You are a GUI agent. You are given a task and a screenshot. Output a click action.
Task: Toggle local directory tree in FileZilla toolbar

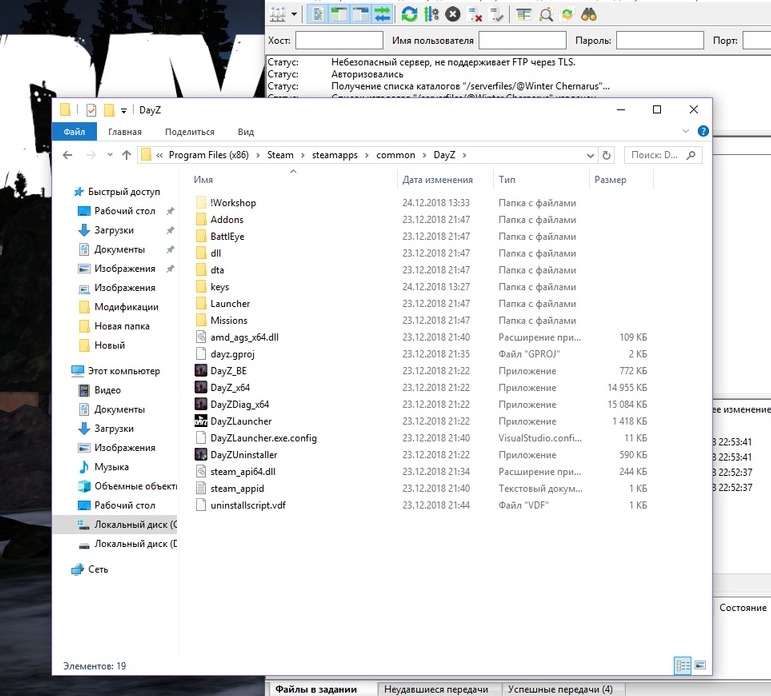tap(339, 14)
